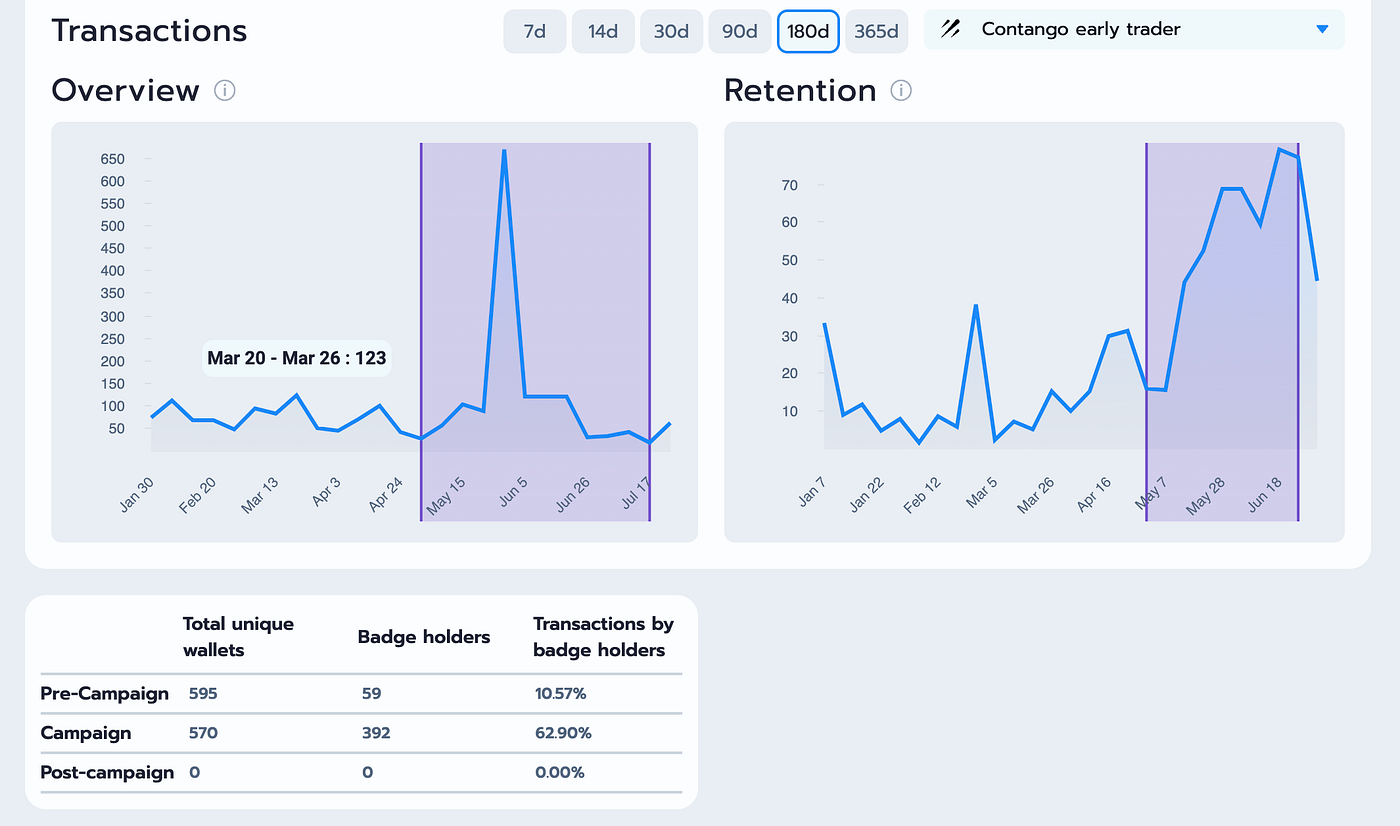The image size is (1400, 826).
Task: Click Overview chart left campaign marker line
Action: [421, 331]
